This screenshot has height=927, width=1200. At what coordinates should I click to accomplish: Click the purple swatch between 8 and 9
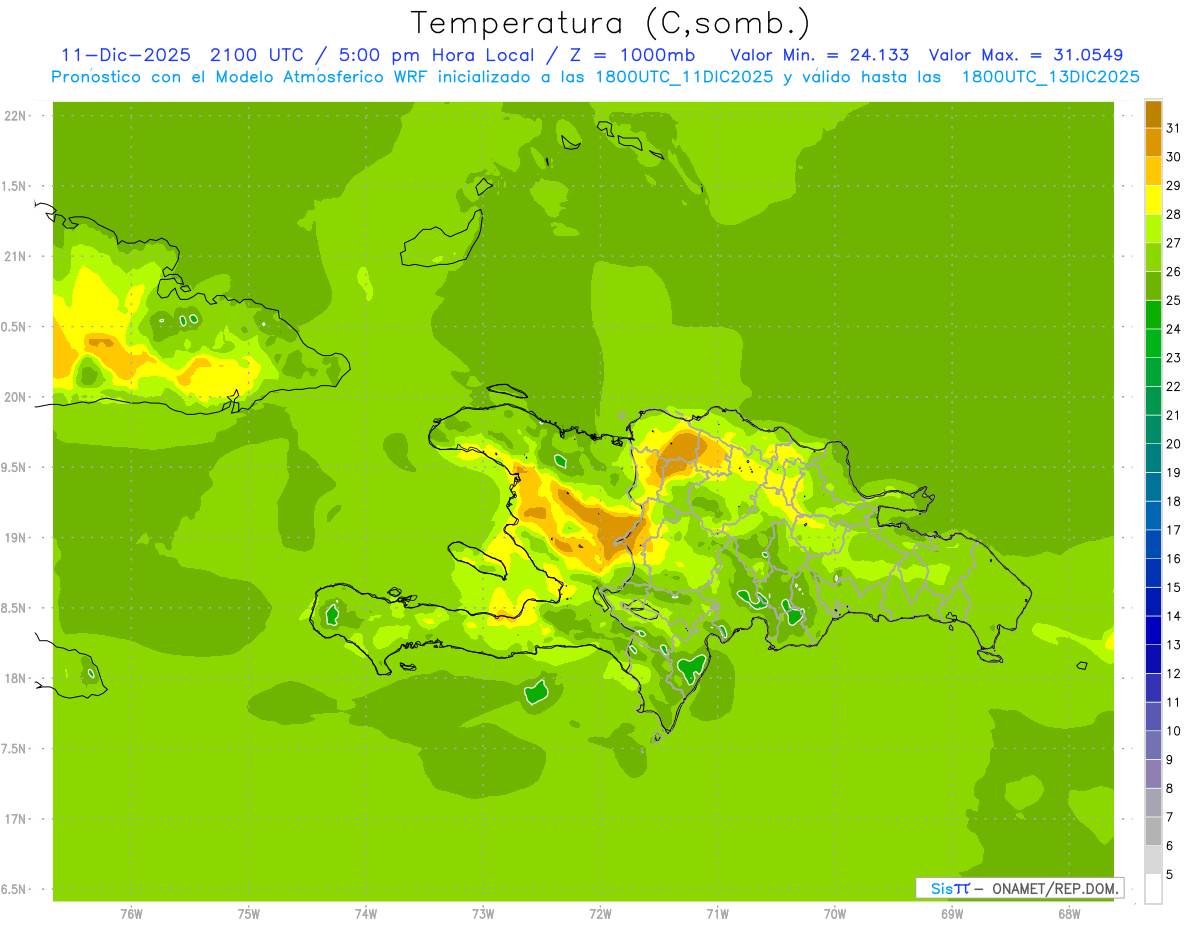tap(1153, 774)
